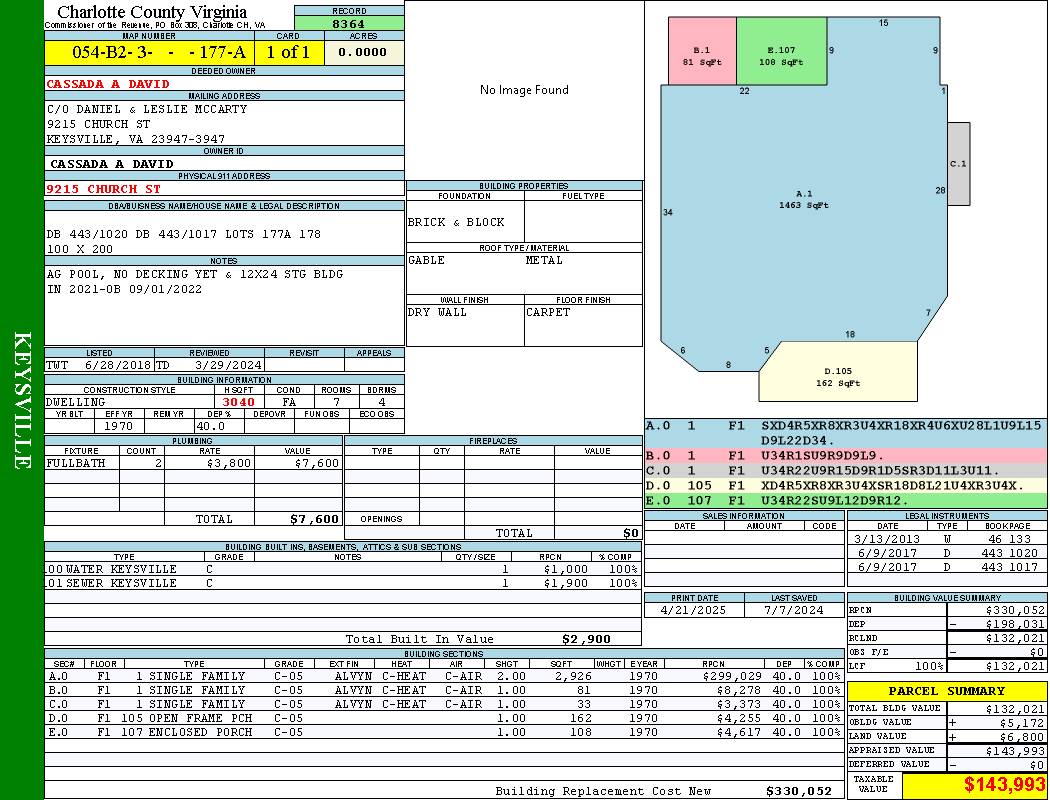
Task: Select physical 911 address 9215 CHURCH ST in red
Action: click(x=104, y=189)
